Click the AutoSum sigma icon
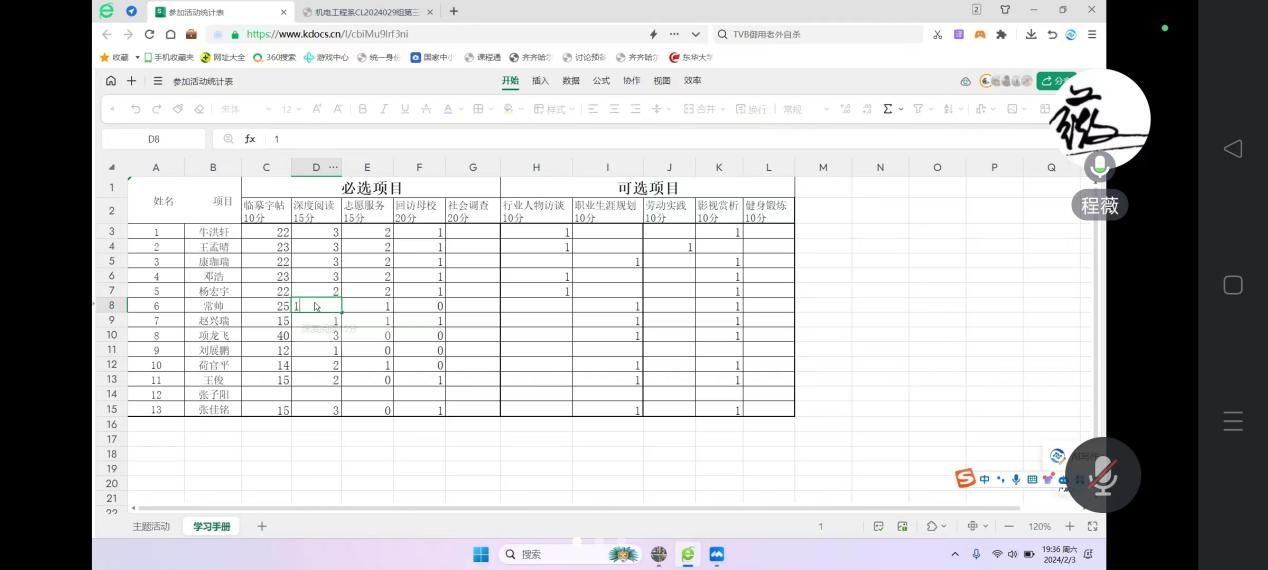Viewport: 1268px width, 570px height. click(x=887, y=109)
